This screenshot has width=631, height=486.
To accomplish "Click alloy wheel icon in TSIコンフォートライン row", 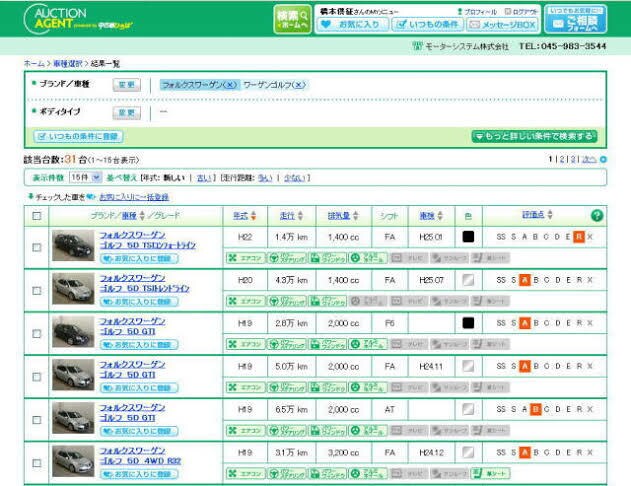I will (x=368, y=258).
